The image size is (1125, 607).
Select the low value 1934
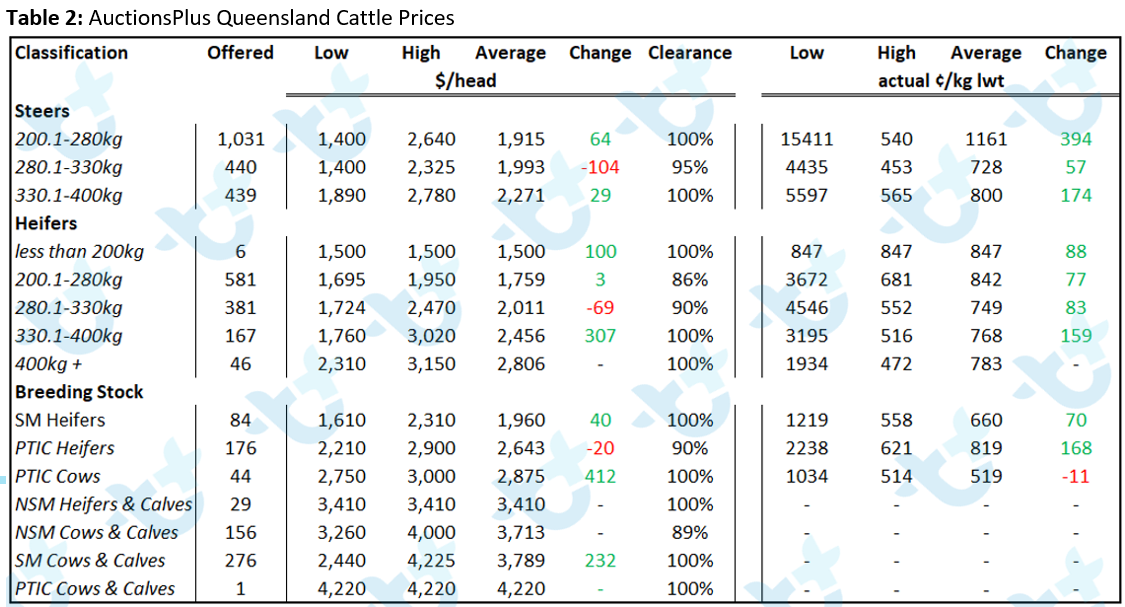[x=806, y=364]
